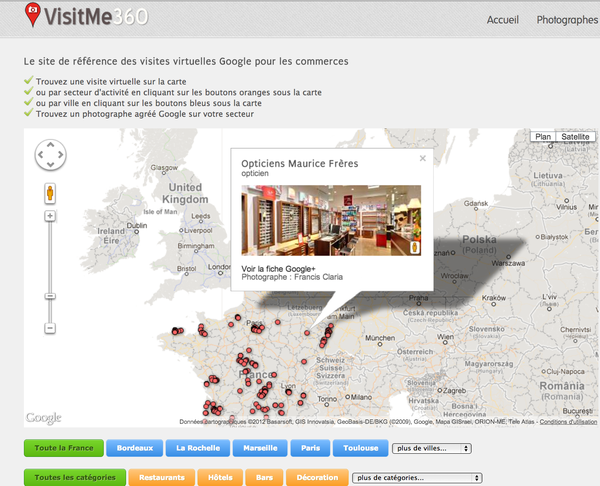600x486 pixels.
Task: Click the Gdańsk city label on map
Action: pyautogui.click(x=476, y=203)
